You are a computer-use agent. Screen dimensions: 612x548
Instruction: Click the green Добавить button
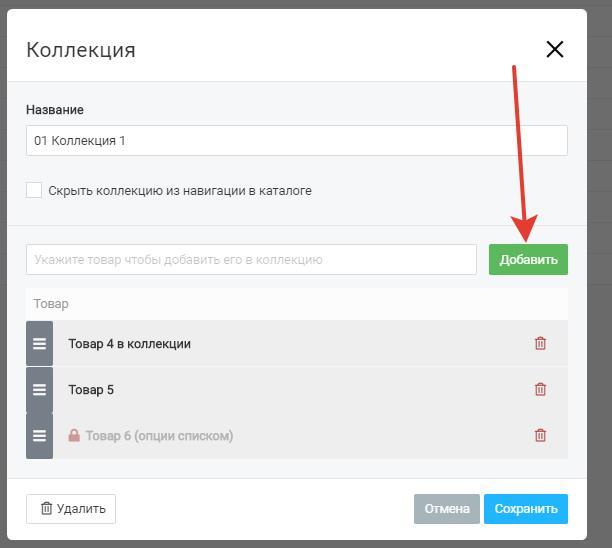coord(528,260)
